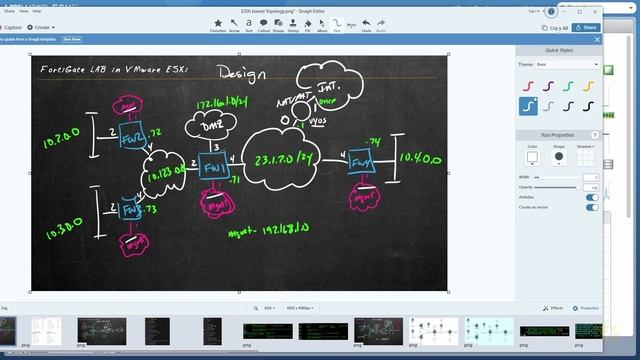640x360 pixels.
Task: Open Tool Properties help question mark
Action: click(x=594, y=135)
